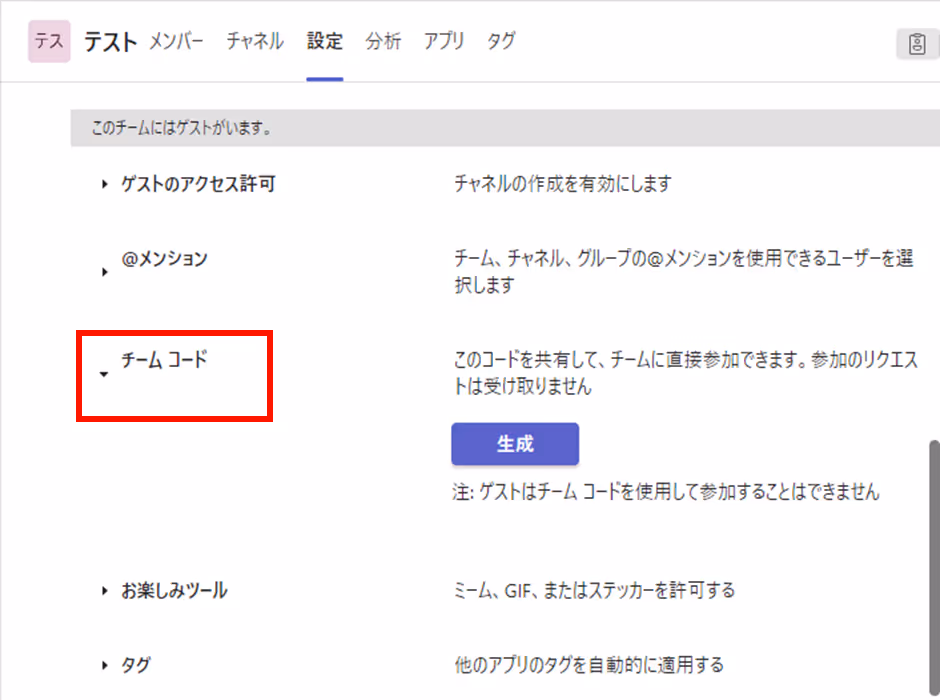Viewport: 940px width, 700px height.
Task: Click the vertical scrollbar thumb
Action: [934, 566]
